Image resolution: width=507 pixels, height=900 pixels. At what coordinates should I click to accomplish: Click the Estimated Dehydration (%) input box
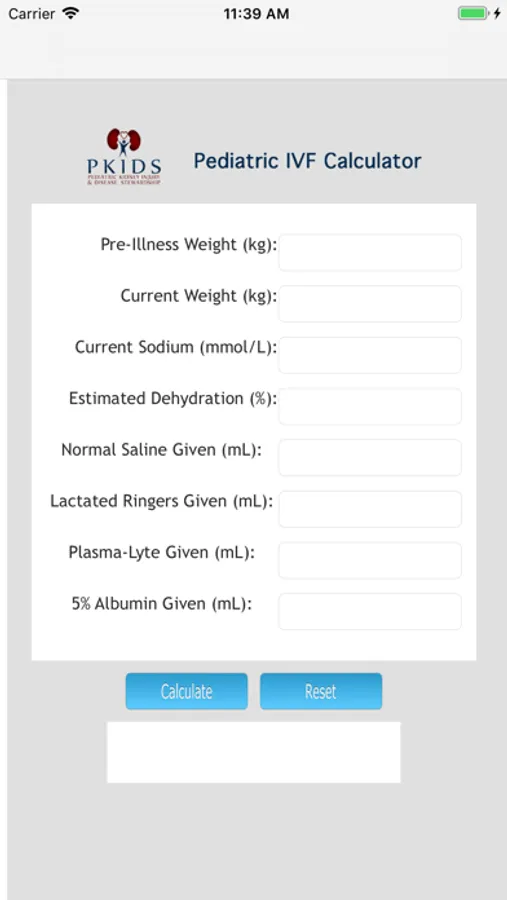370,406
